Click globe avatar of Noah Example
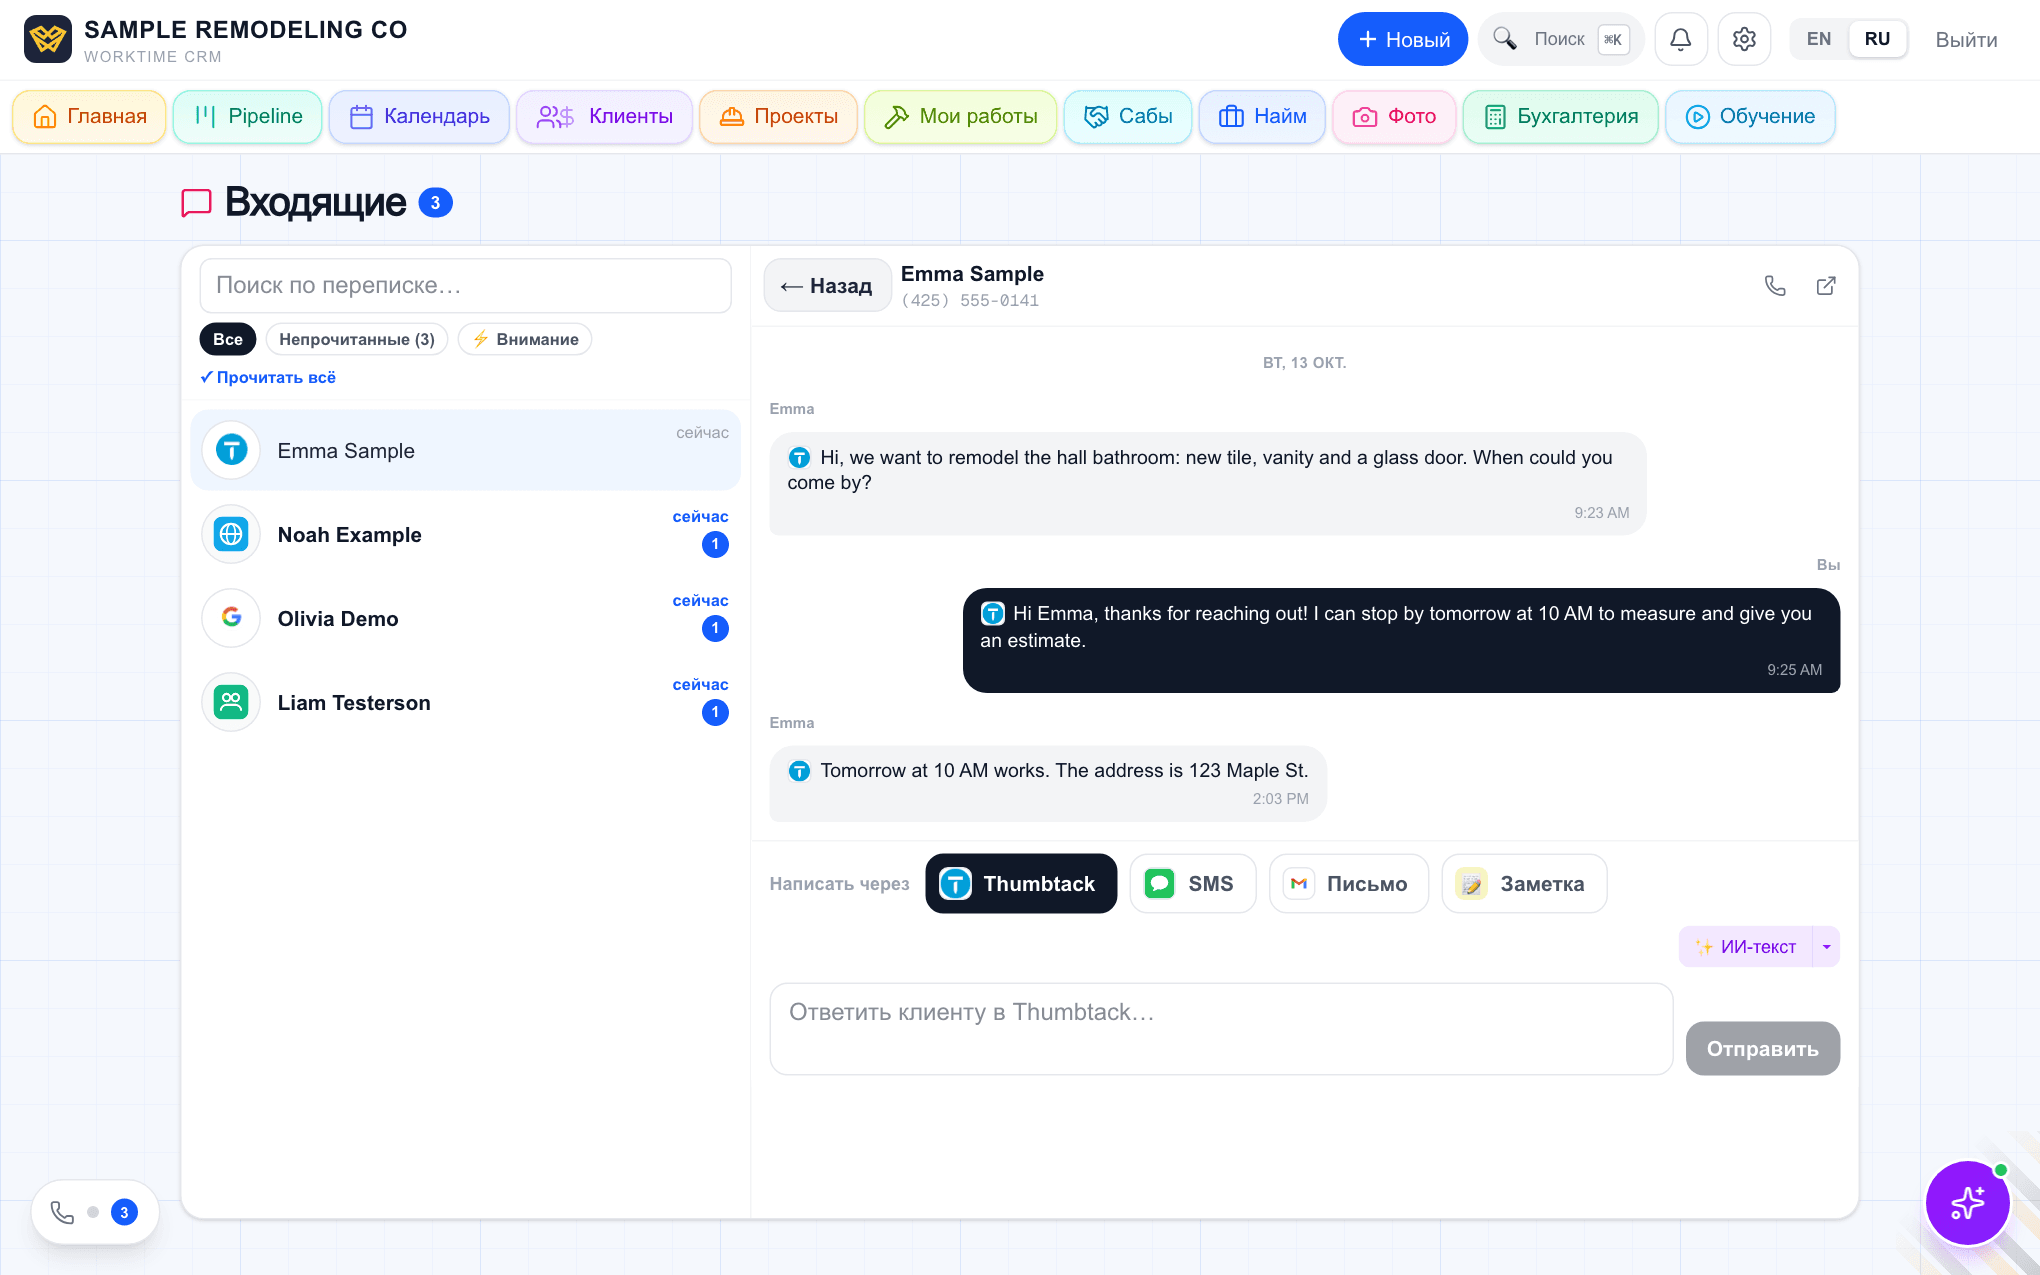Screen dimensions: 2040x1275 (231, 534)
